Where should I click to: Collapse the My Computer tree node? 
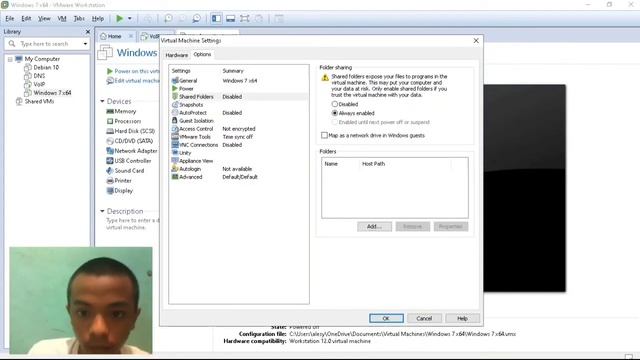(x=10, y=59)
